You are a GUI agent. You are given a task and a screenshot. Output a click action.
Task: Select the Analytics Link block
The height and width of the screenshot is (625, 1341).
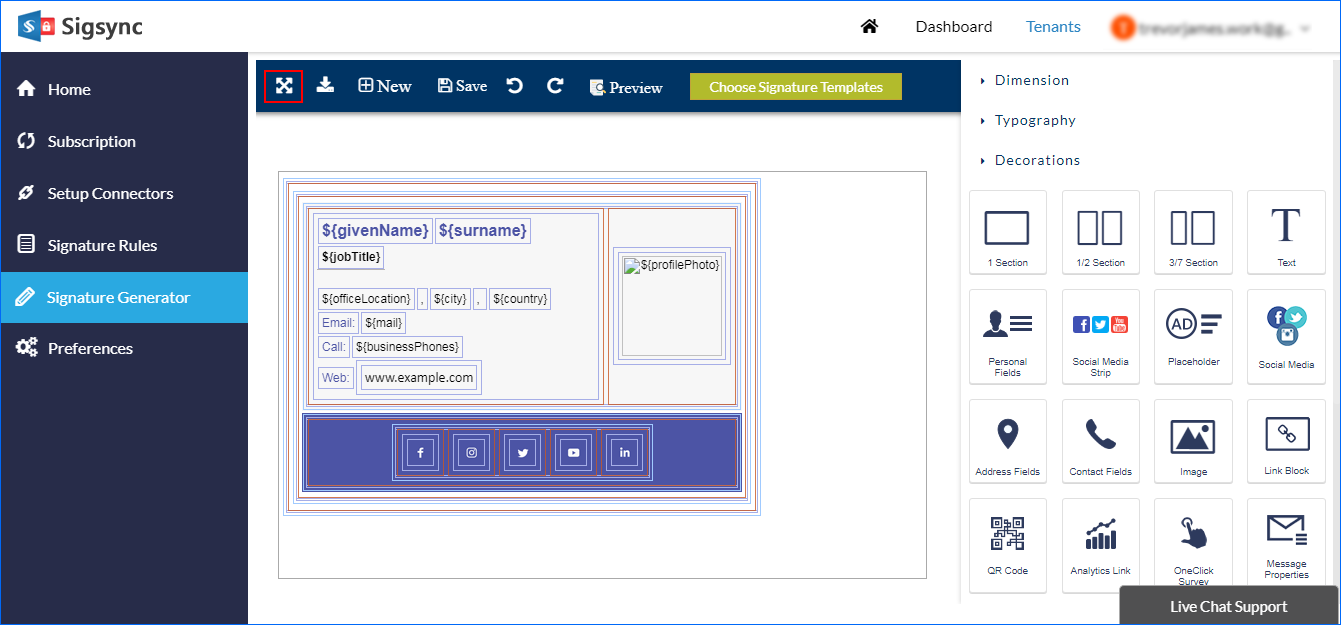[1100, 544]
